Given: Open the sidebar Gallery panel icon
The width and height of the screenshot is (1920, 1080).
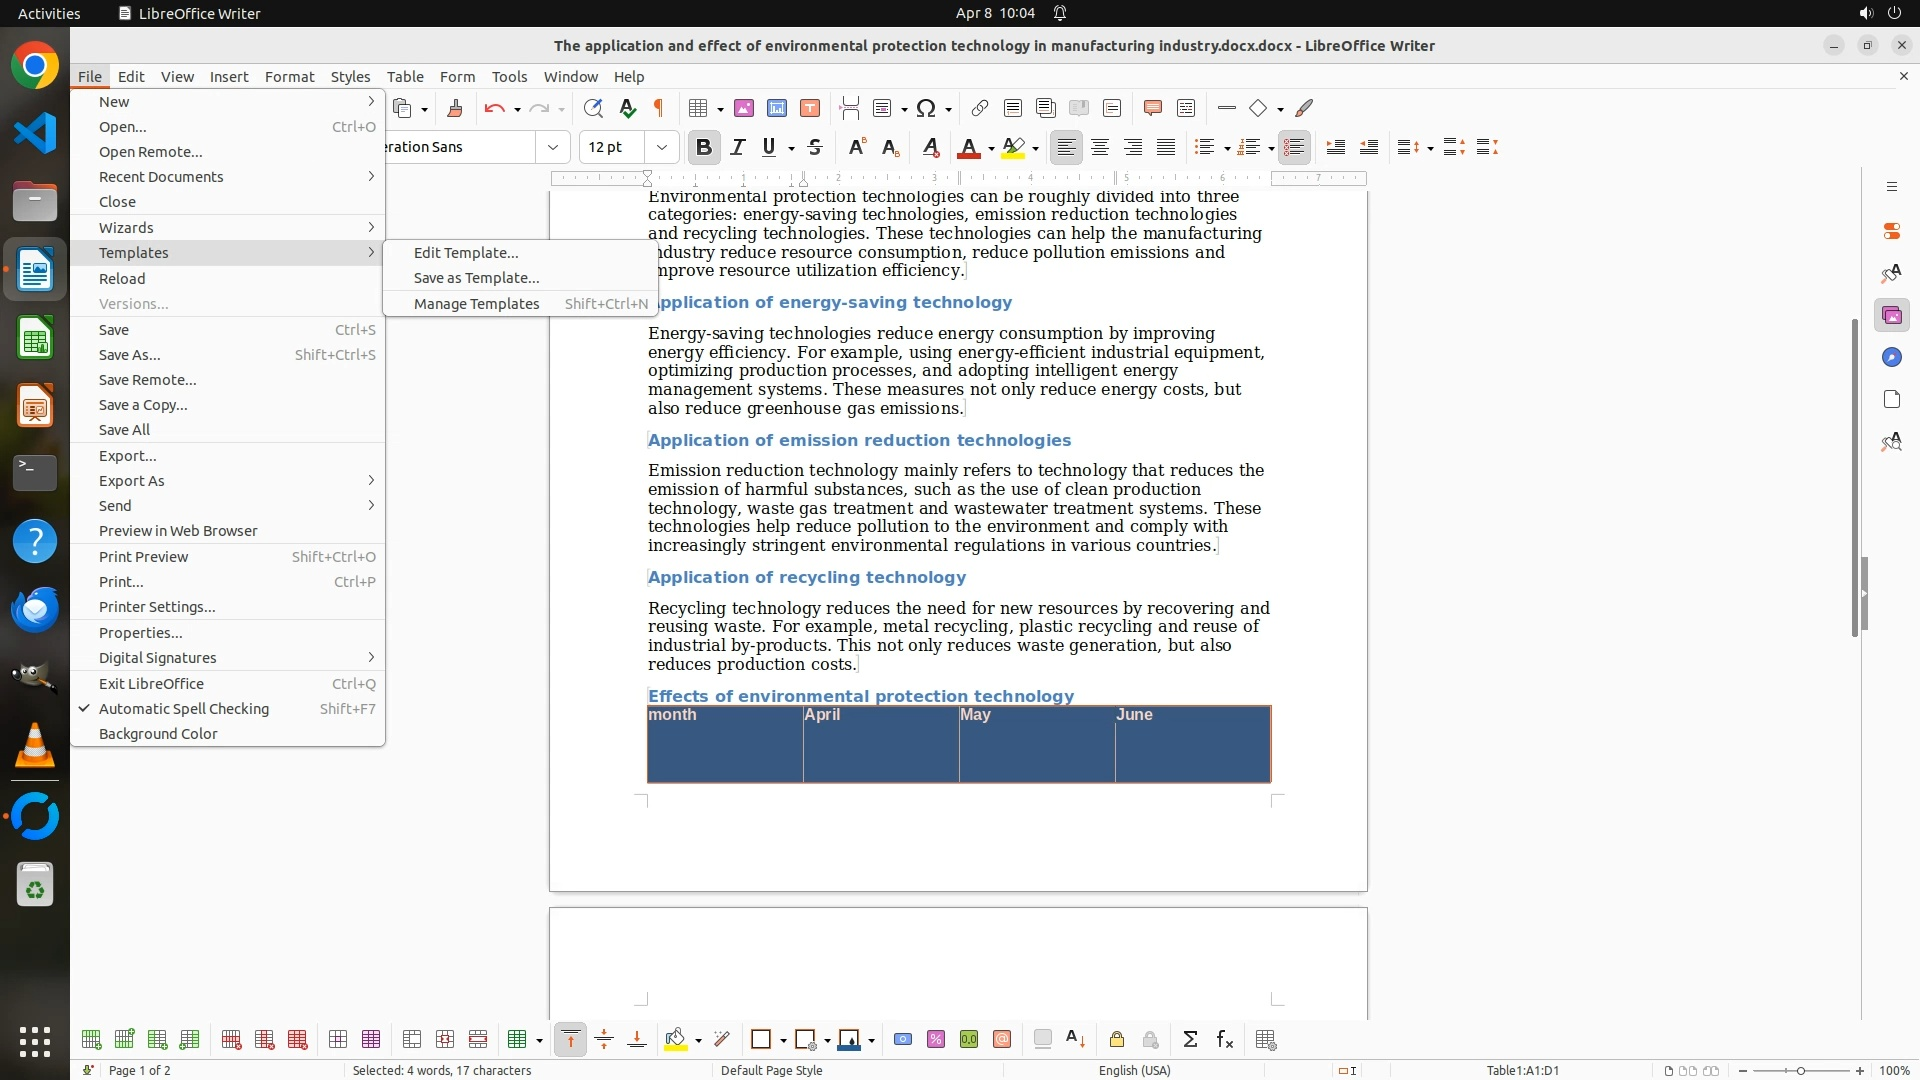Looking at the screenshot, I should point(1891,316).
